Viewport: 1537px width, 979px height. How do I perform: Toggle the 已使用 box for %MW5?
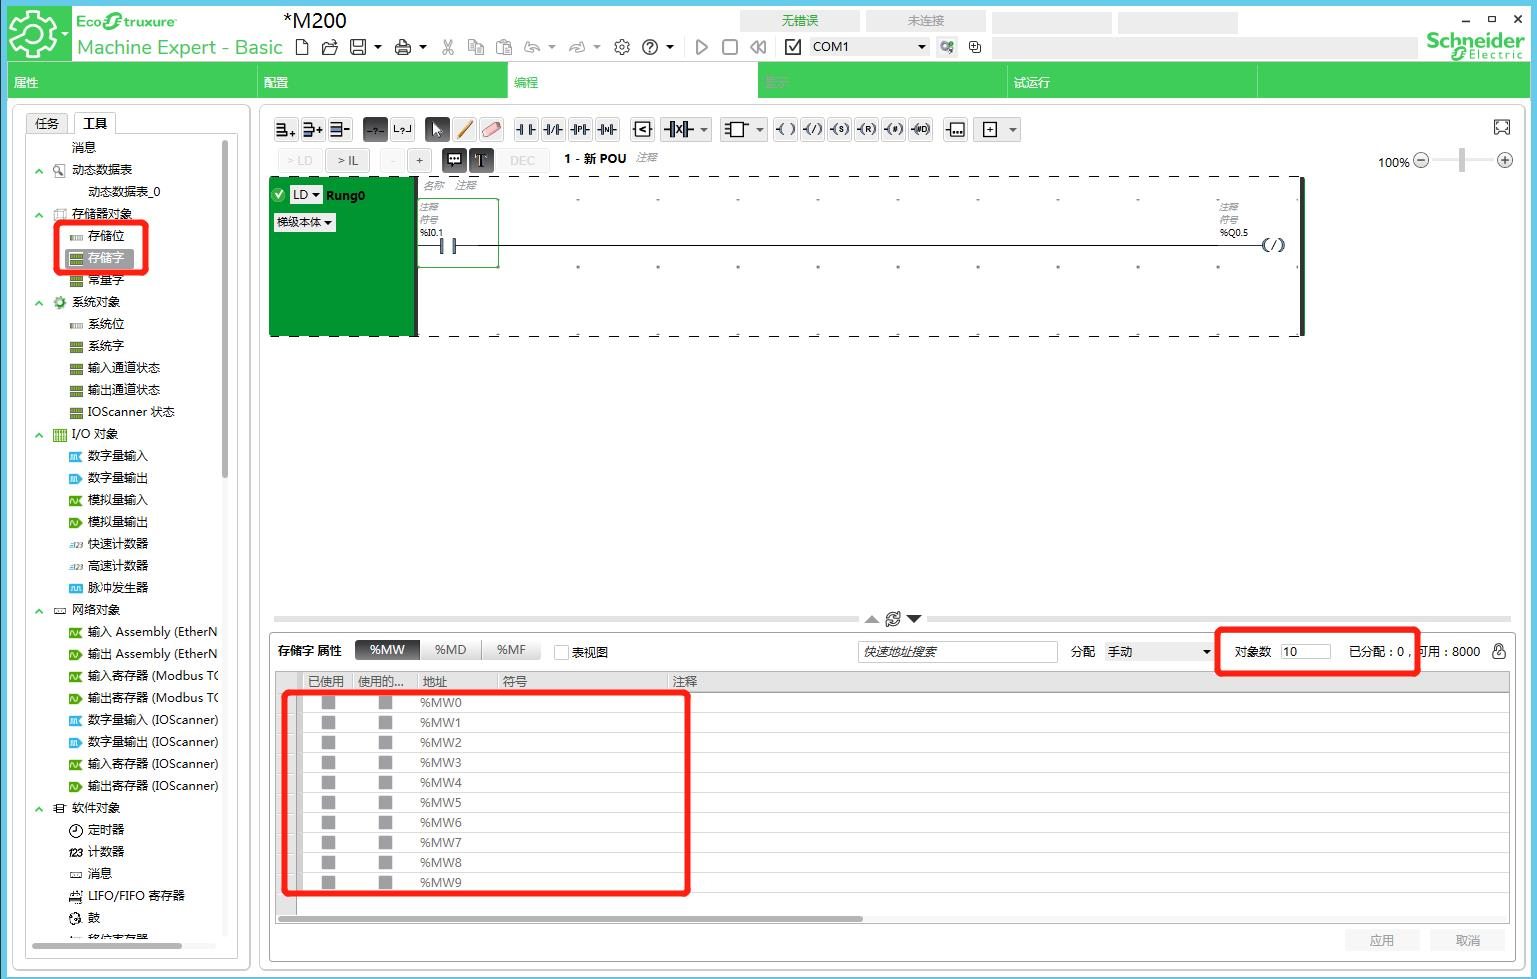(x=328, y=802)
